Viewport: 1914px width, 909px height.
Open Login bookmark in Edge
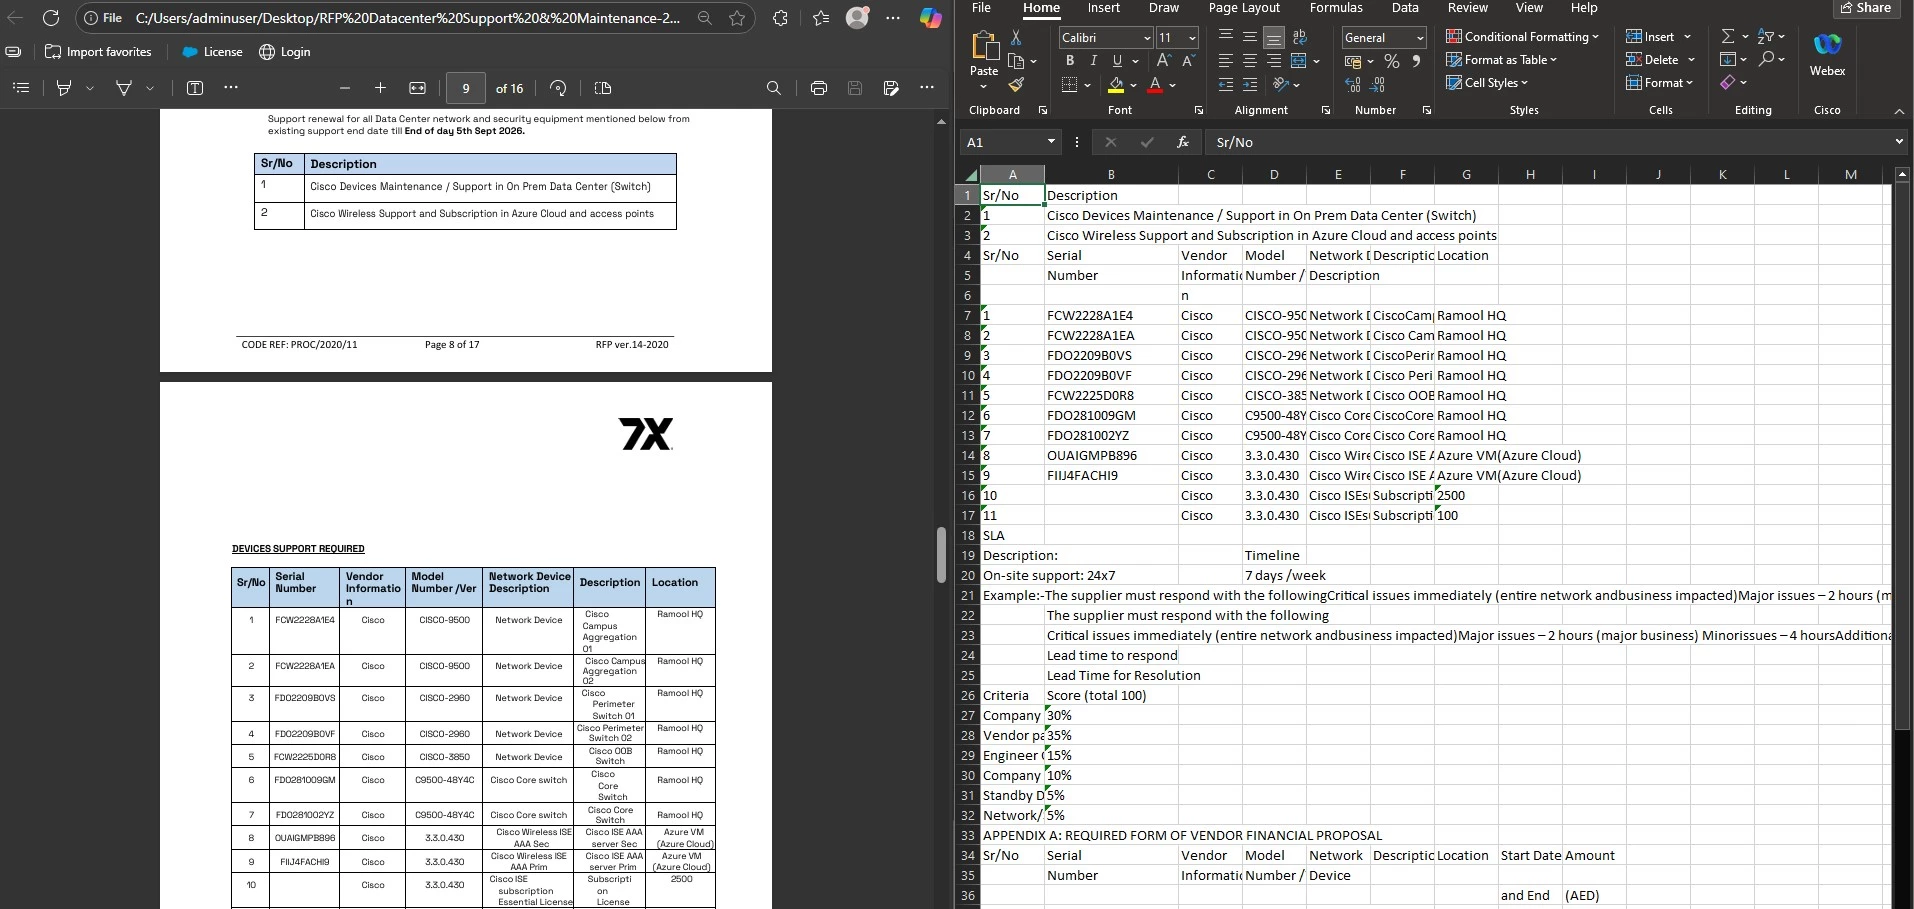coord(284,52)
